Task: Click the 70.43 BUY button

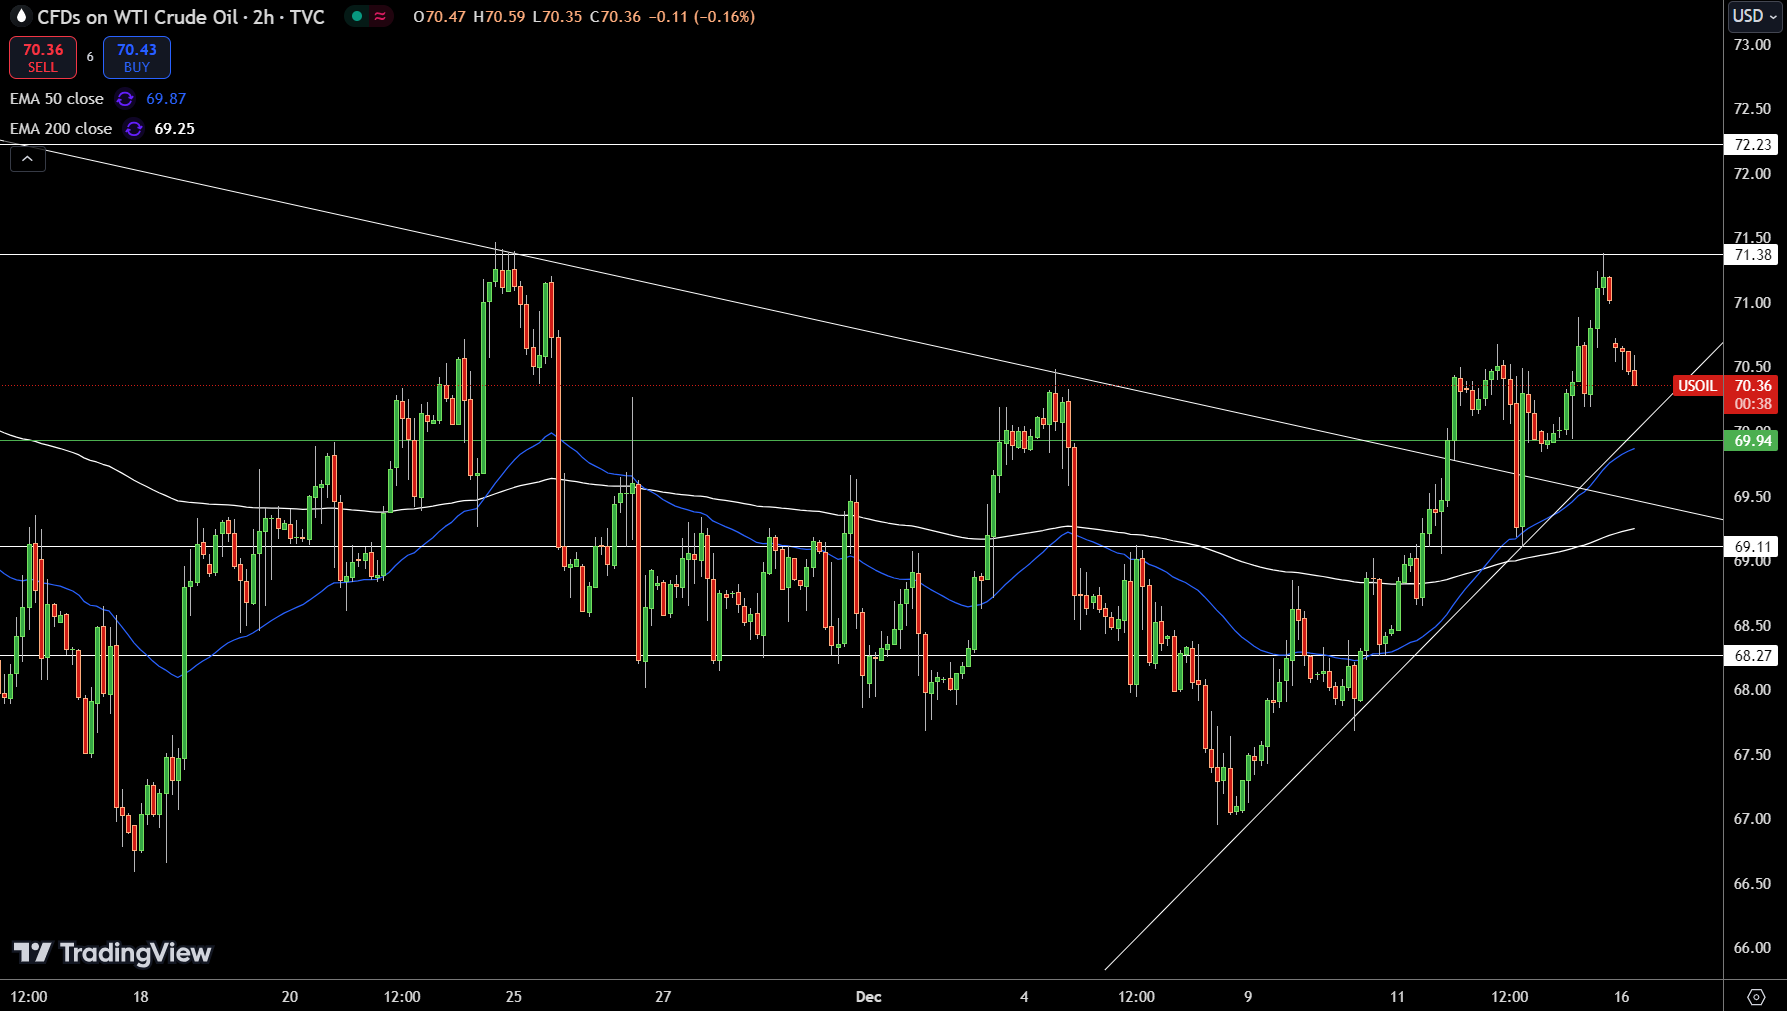Action: 137,57
